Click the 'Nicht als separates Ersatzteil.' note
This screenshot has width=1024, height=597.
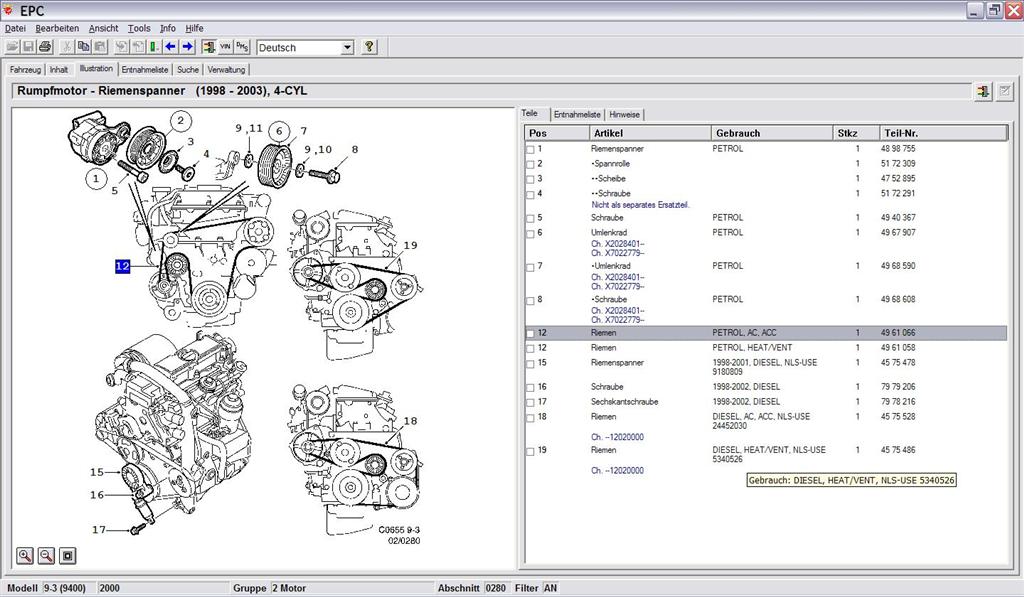click(640, 204)
